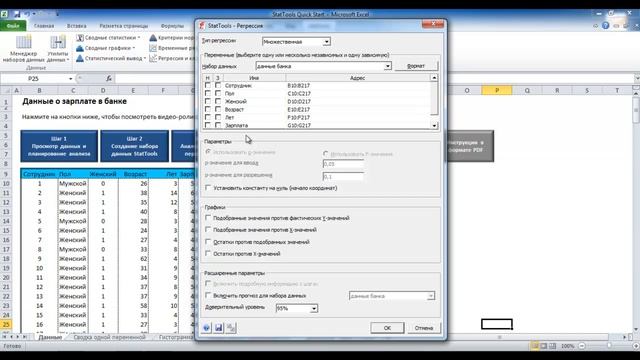Open the Вставка ribbon tab
This screenshot has width=640, height=360.
pos(76,26)
